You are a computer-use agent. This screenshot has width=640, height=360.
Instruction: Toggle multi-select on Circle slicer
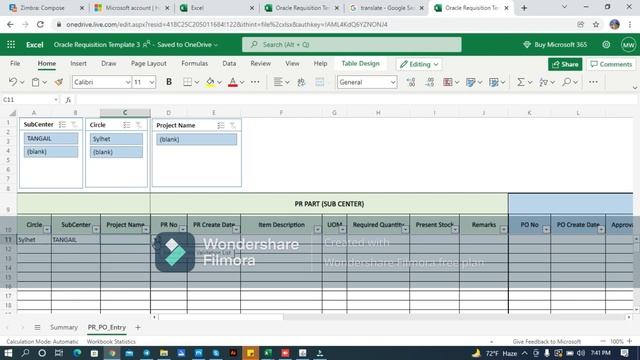(x=127, y=125)
